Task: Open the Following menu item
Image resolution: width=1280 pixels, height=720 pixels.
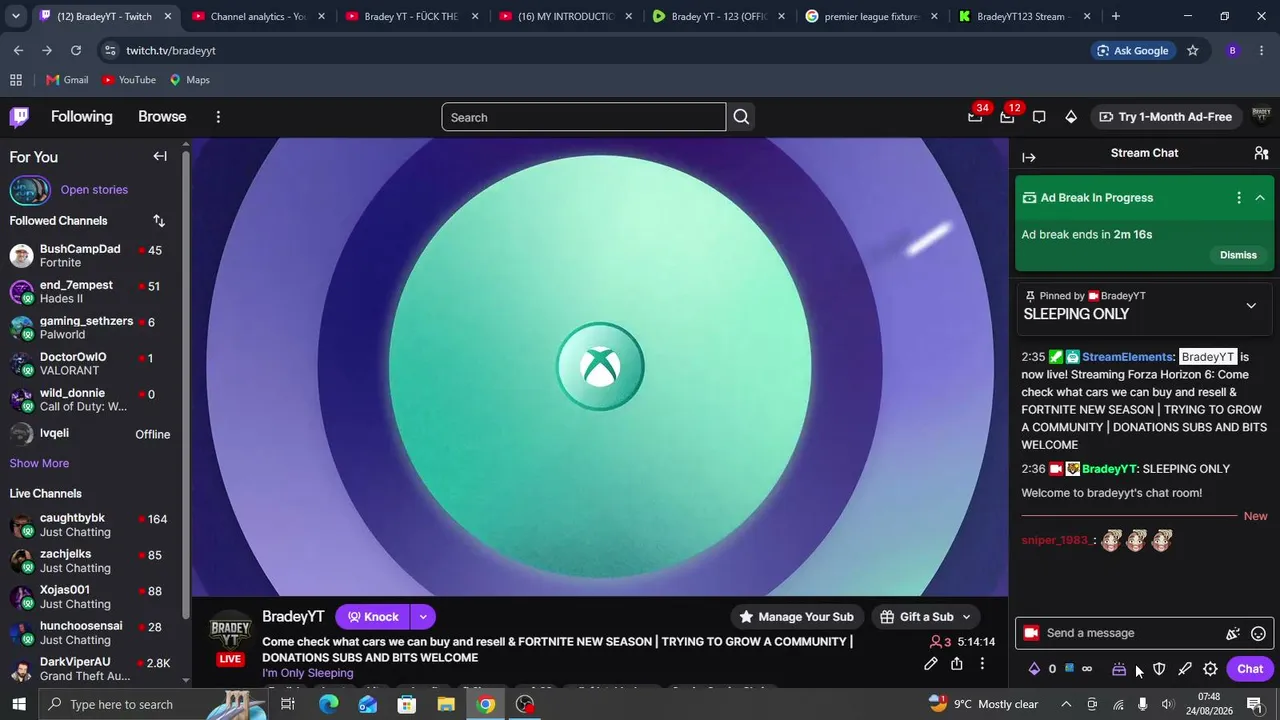Action: (x=82, y=117)
